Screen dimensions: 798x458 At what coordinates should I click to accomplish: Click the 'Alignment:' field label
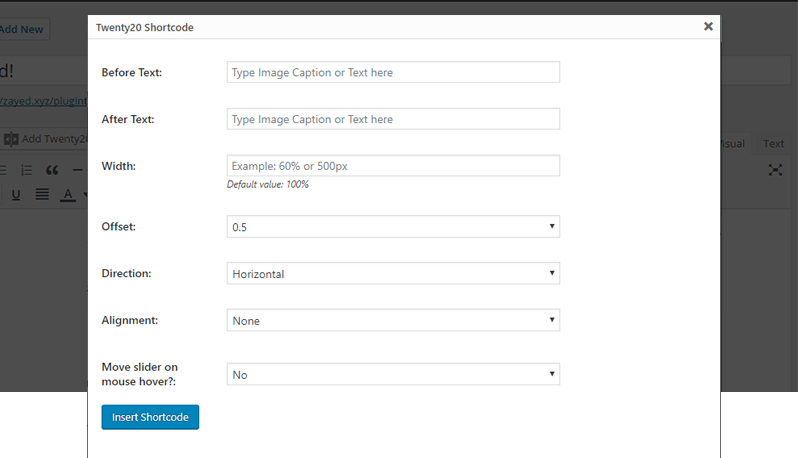130,320
